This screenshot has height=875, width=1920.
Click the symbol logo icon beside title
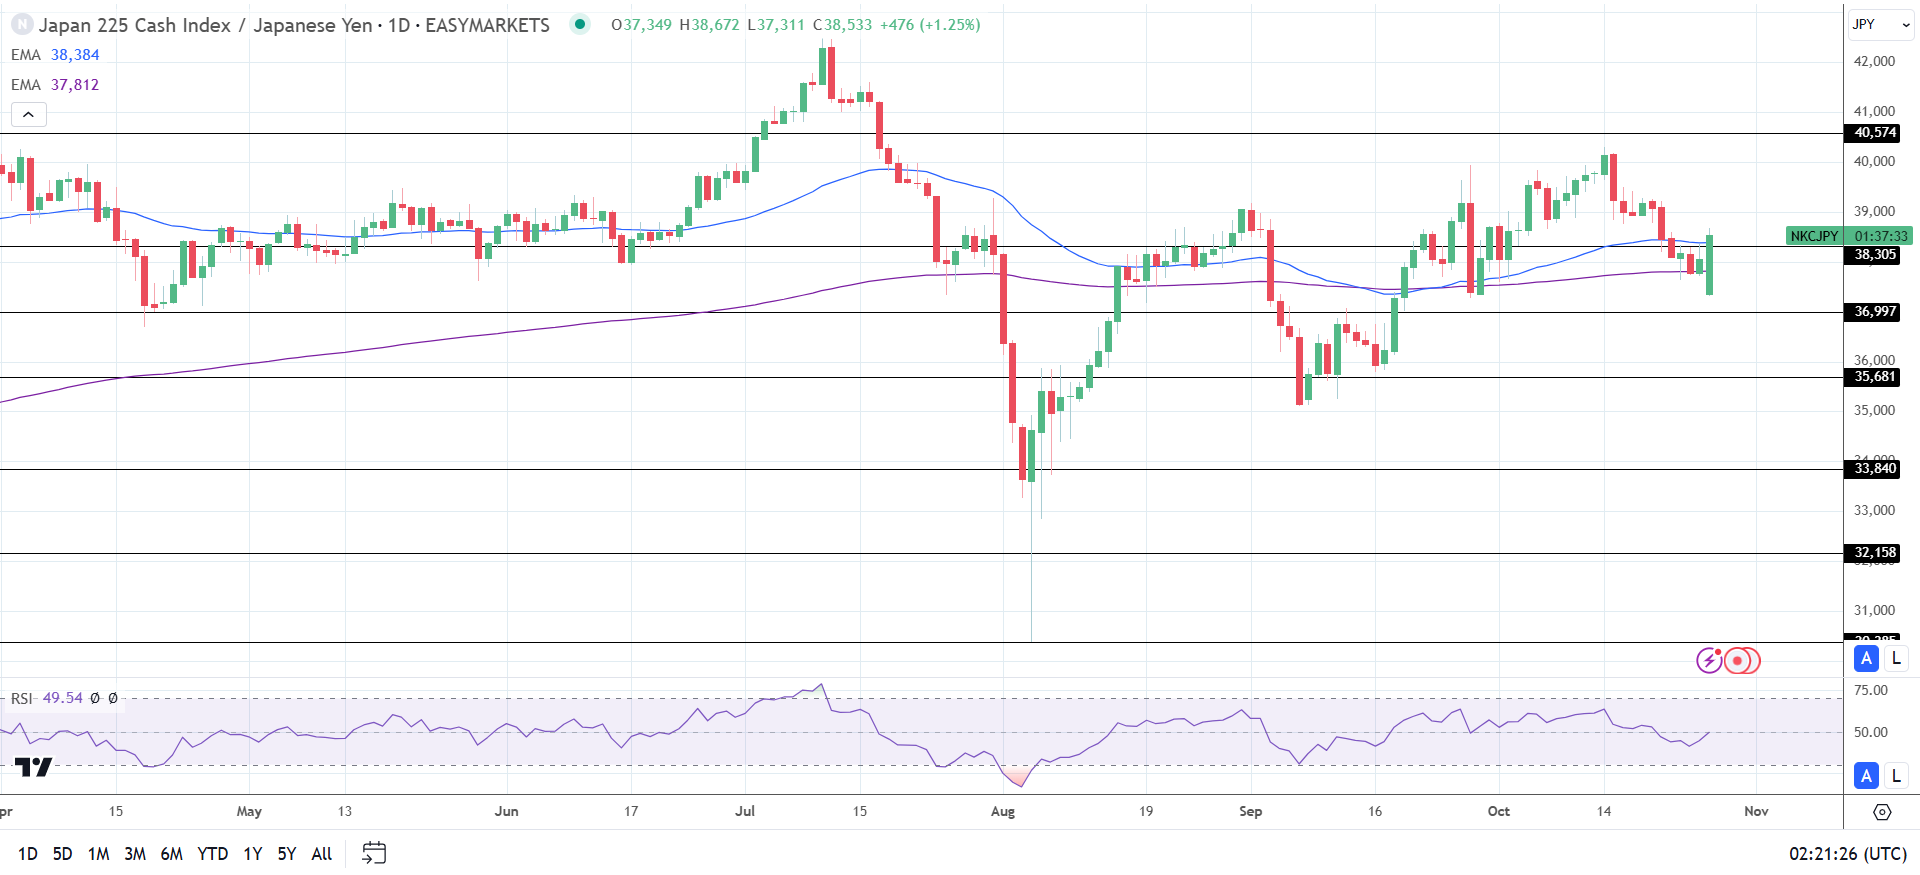click(x=22, y=25)
